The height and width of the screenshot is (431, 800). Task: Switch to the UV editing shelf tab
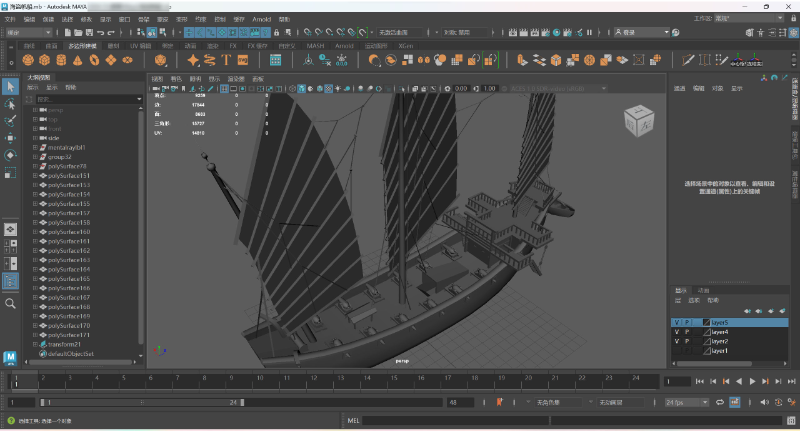[140, 46]
